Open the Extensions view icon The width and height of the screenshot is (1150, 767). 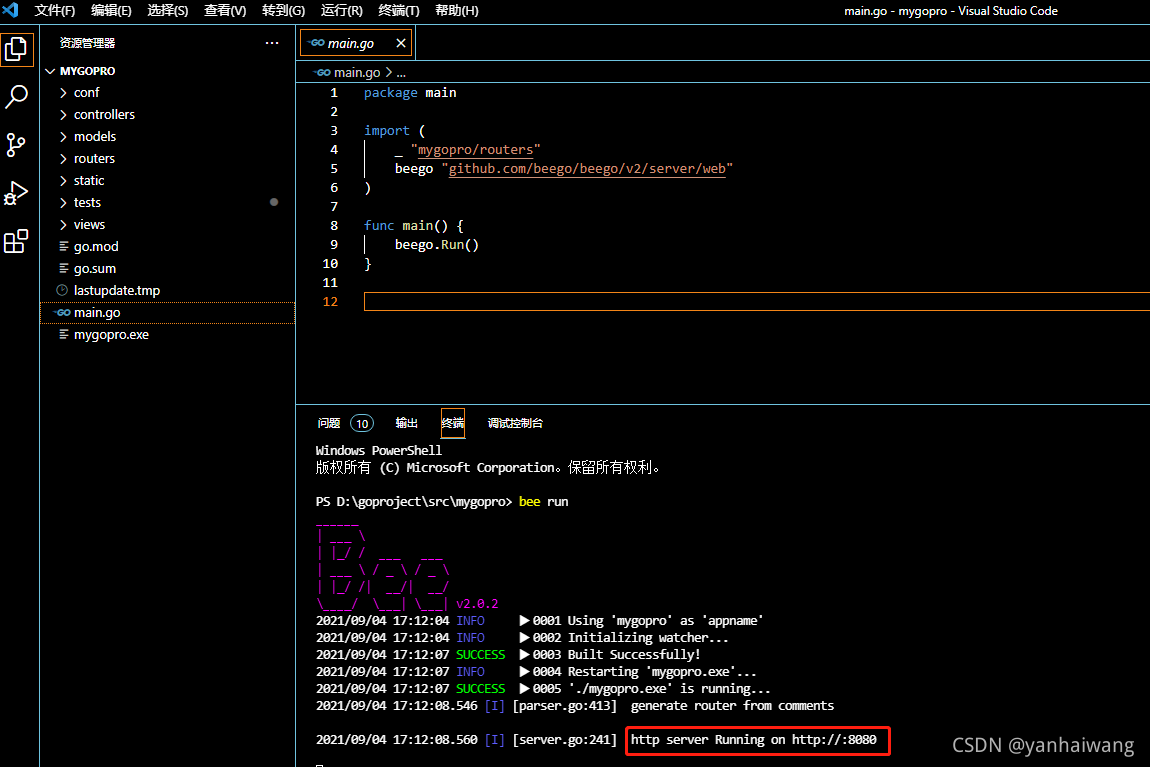point(16,241)
